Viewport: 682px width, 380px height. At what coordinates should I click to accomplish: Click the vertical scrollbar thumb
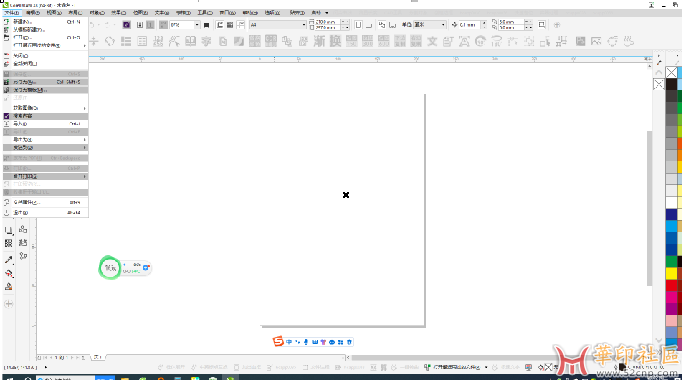(x=649, y=208)
